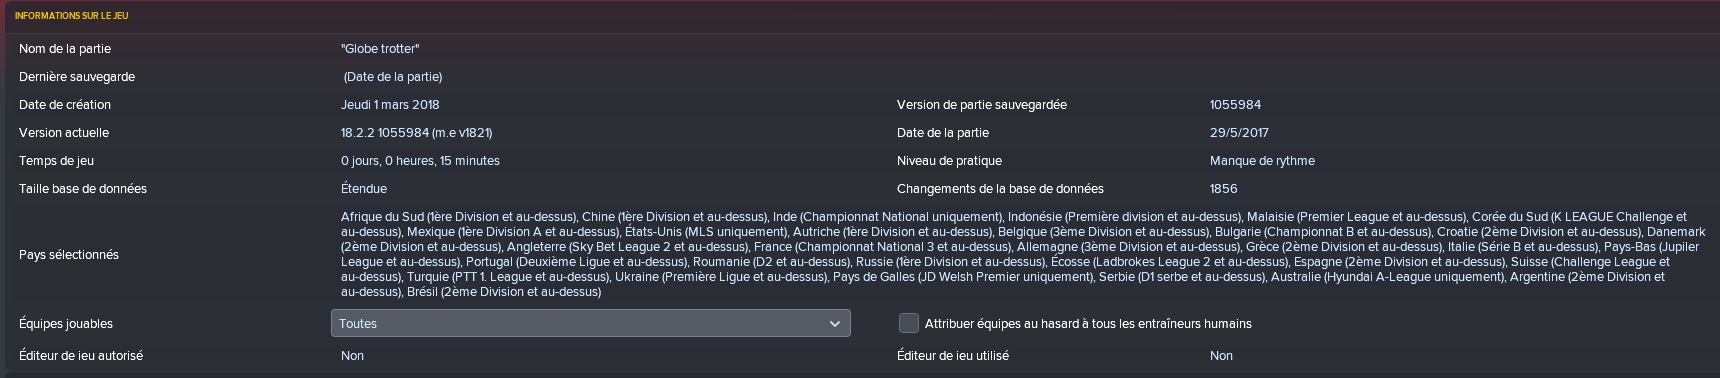Click the current version 18.2.2 value
The height and width of the screenshot is (378, 1720).
click(416, 133)
